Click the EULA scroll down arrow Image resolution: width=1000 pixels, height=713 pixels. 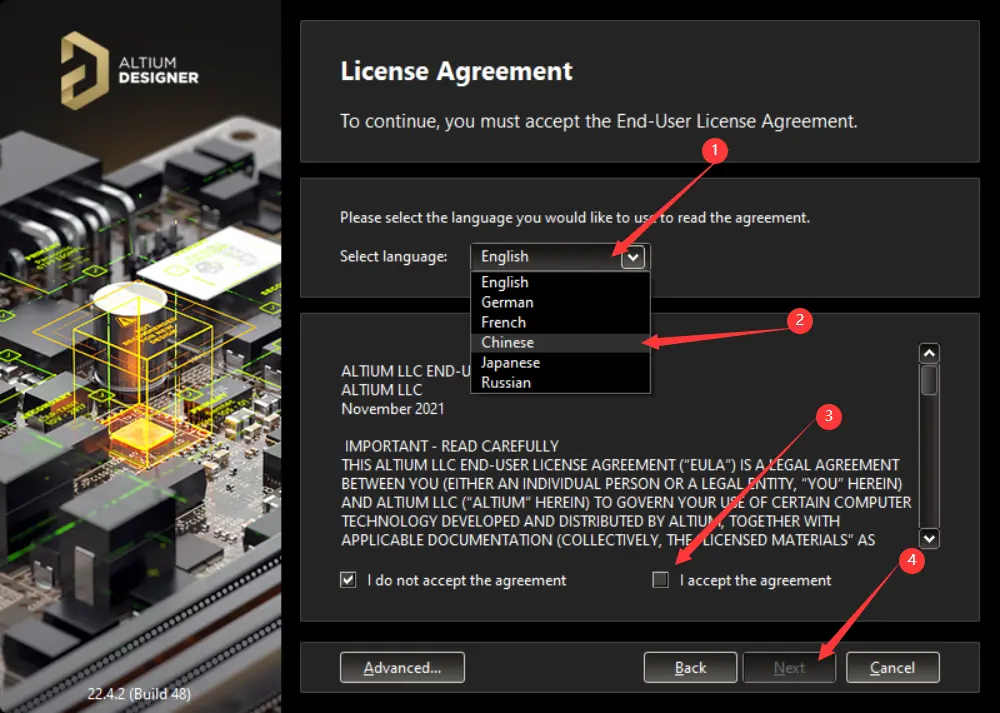tap(929, 538)
